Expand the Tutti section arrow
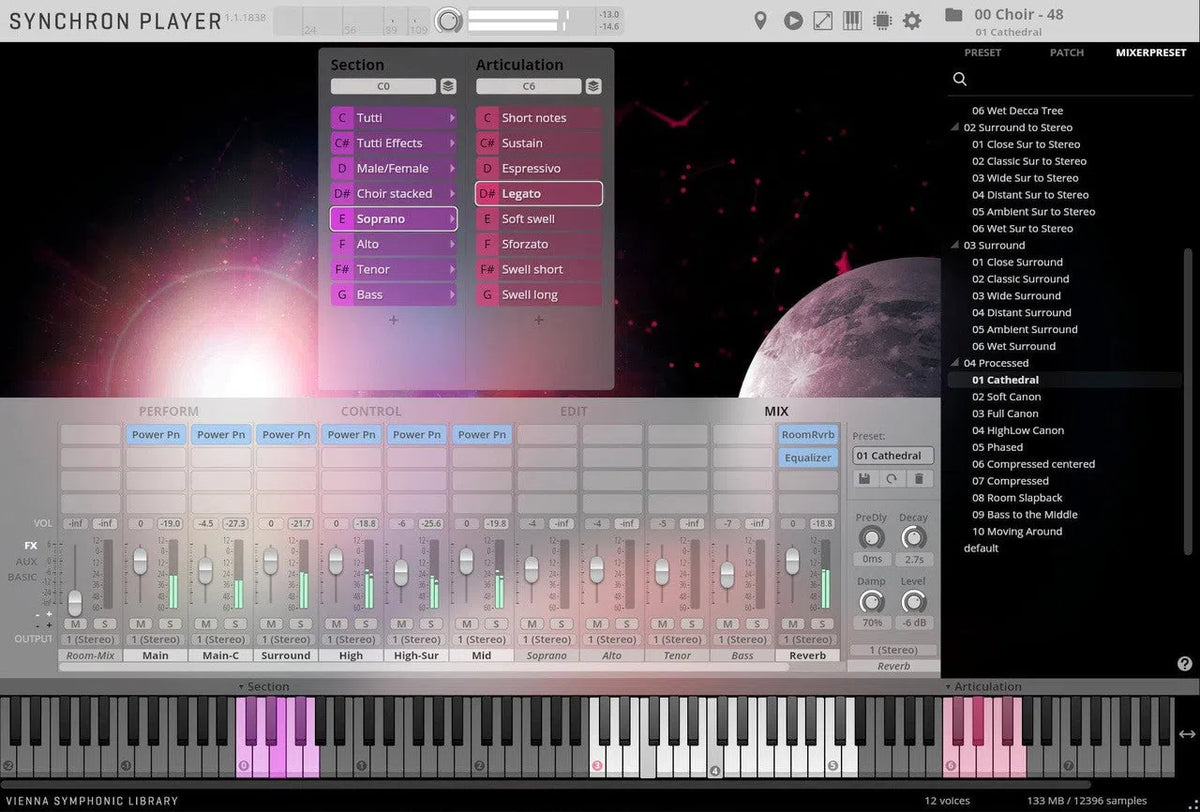This screenshot has height=812, width=1200. pyautogui.click(x=452, y=118)
